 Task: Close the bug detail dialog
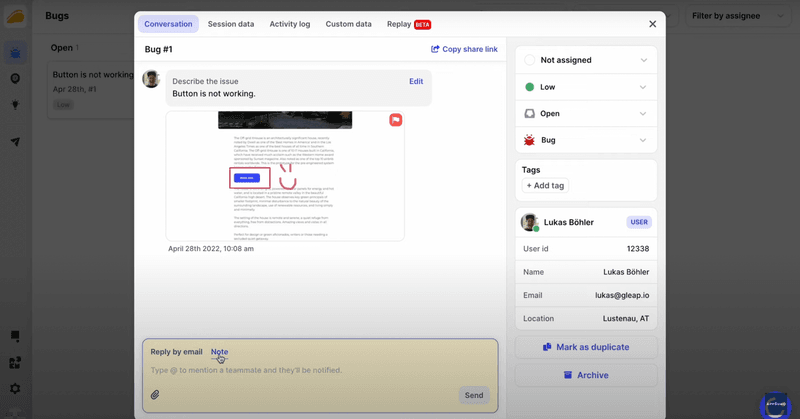pos(653,24)
